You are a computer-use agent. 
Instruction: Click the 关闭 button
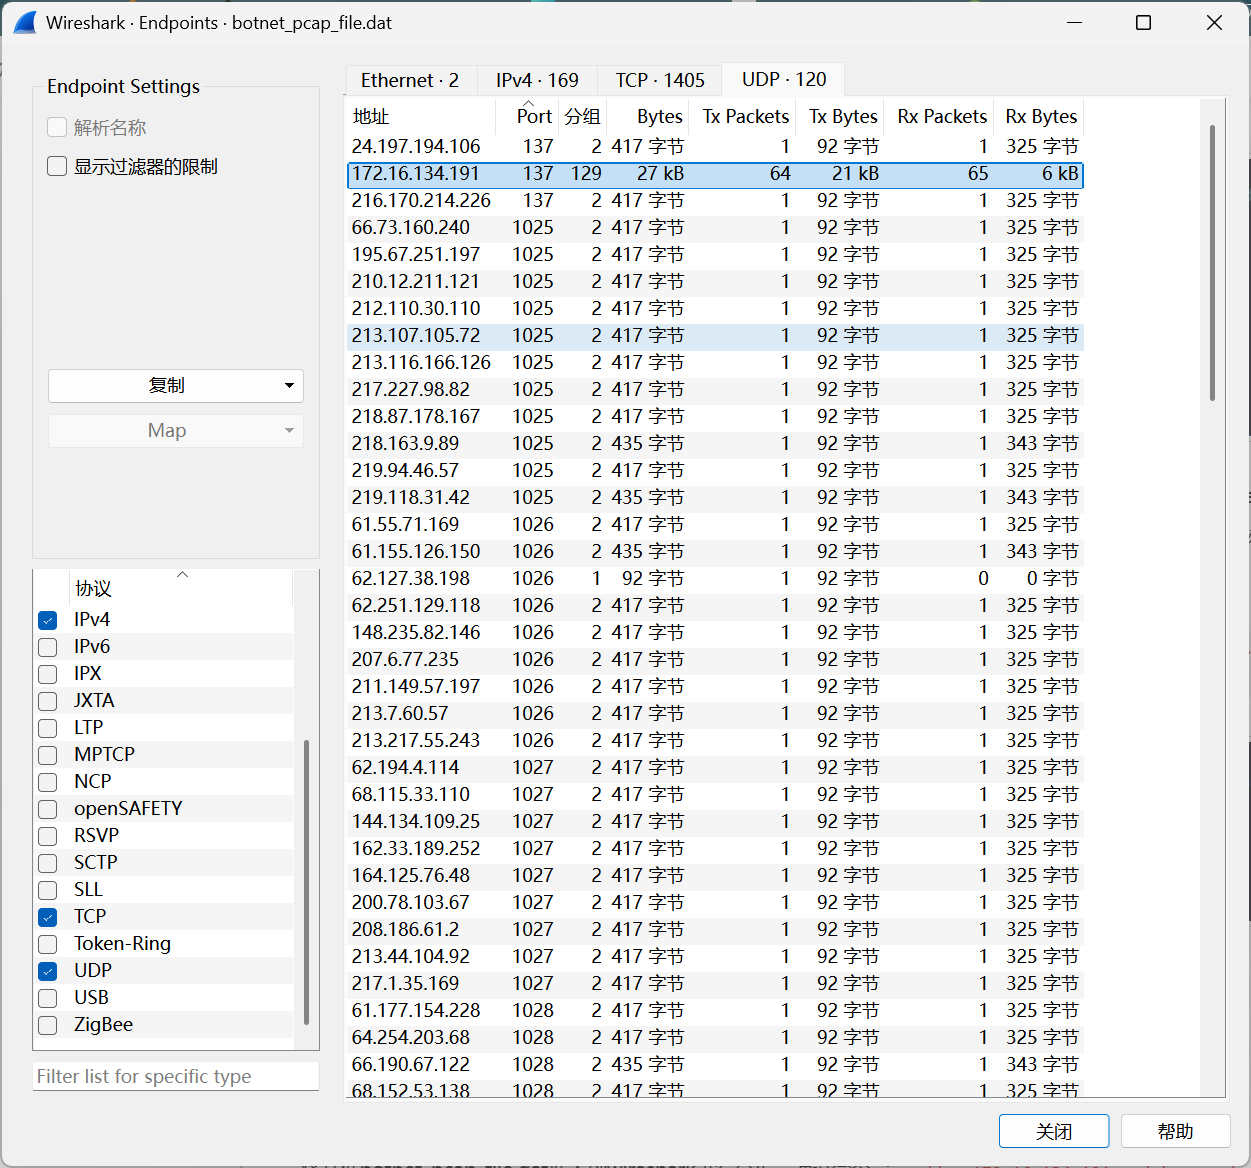pos(1054,1131)
